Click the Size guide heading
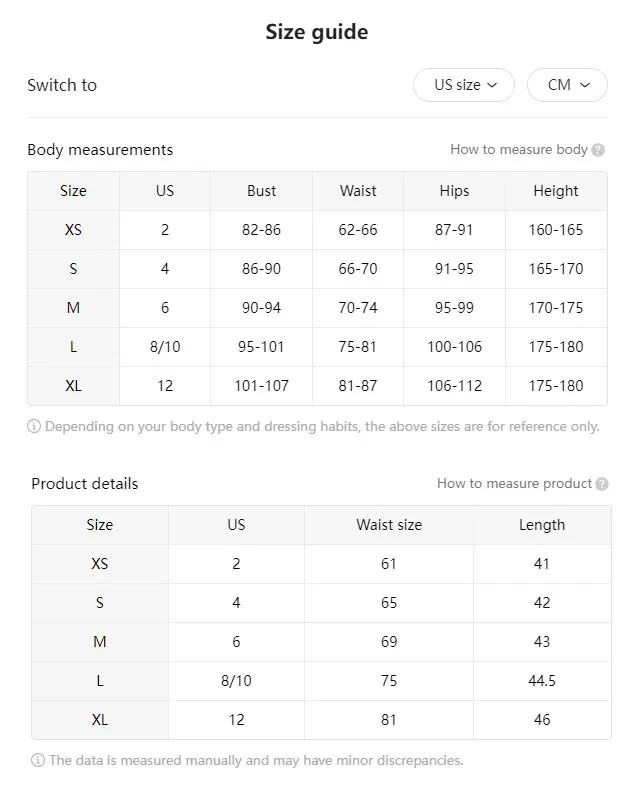640x800 pixels. pyautogui.click(x=317, y=32)
